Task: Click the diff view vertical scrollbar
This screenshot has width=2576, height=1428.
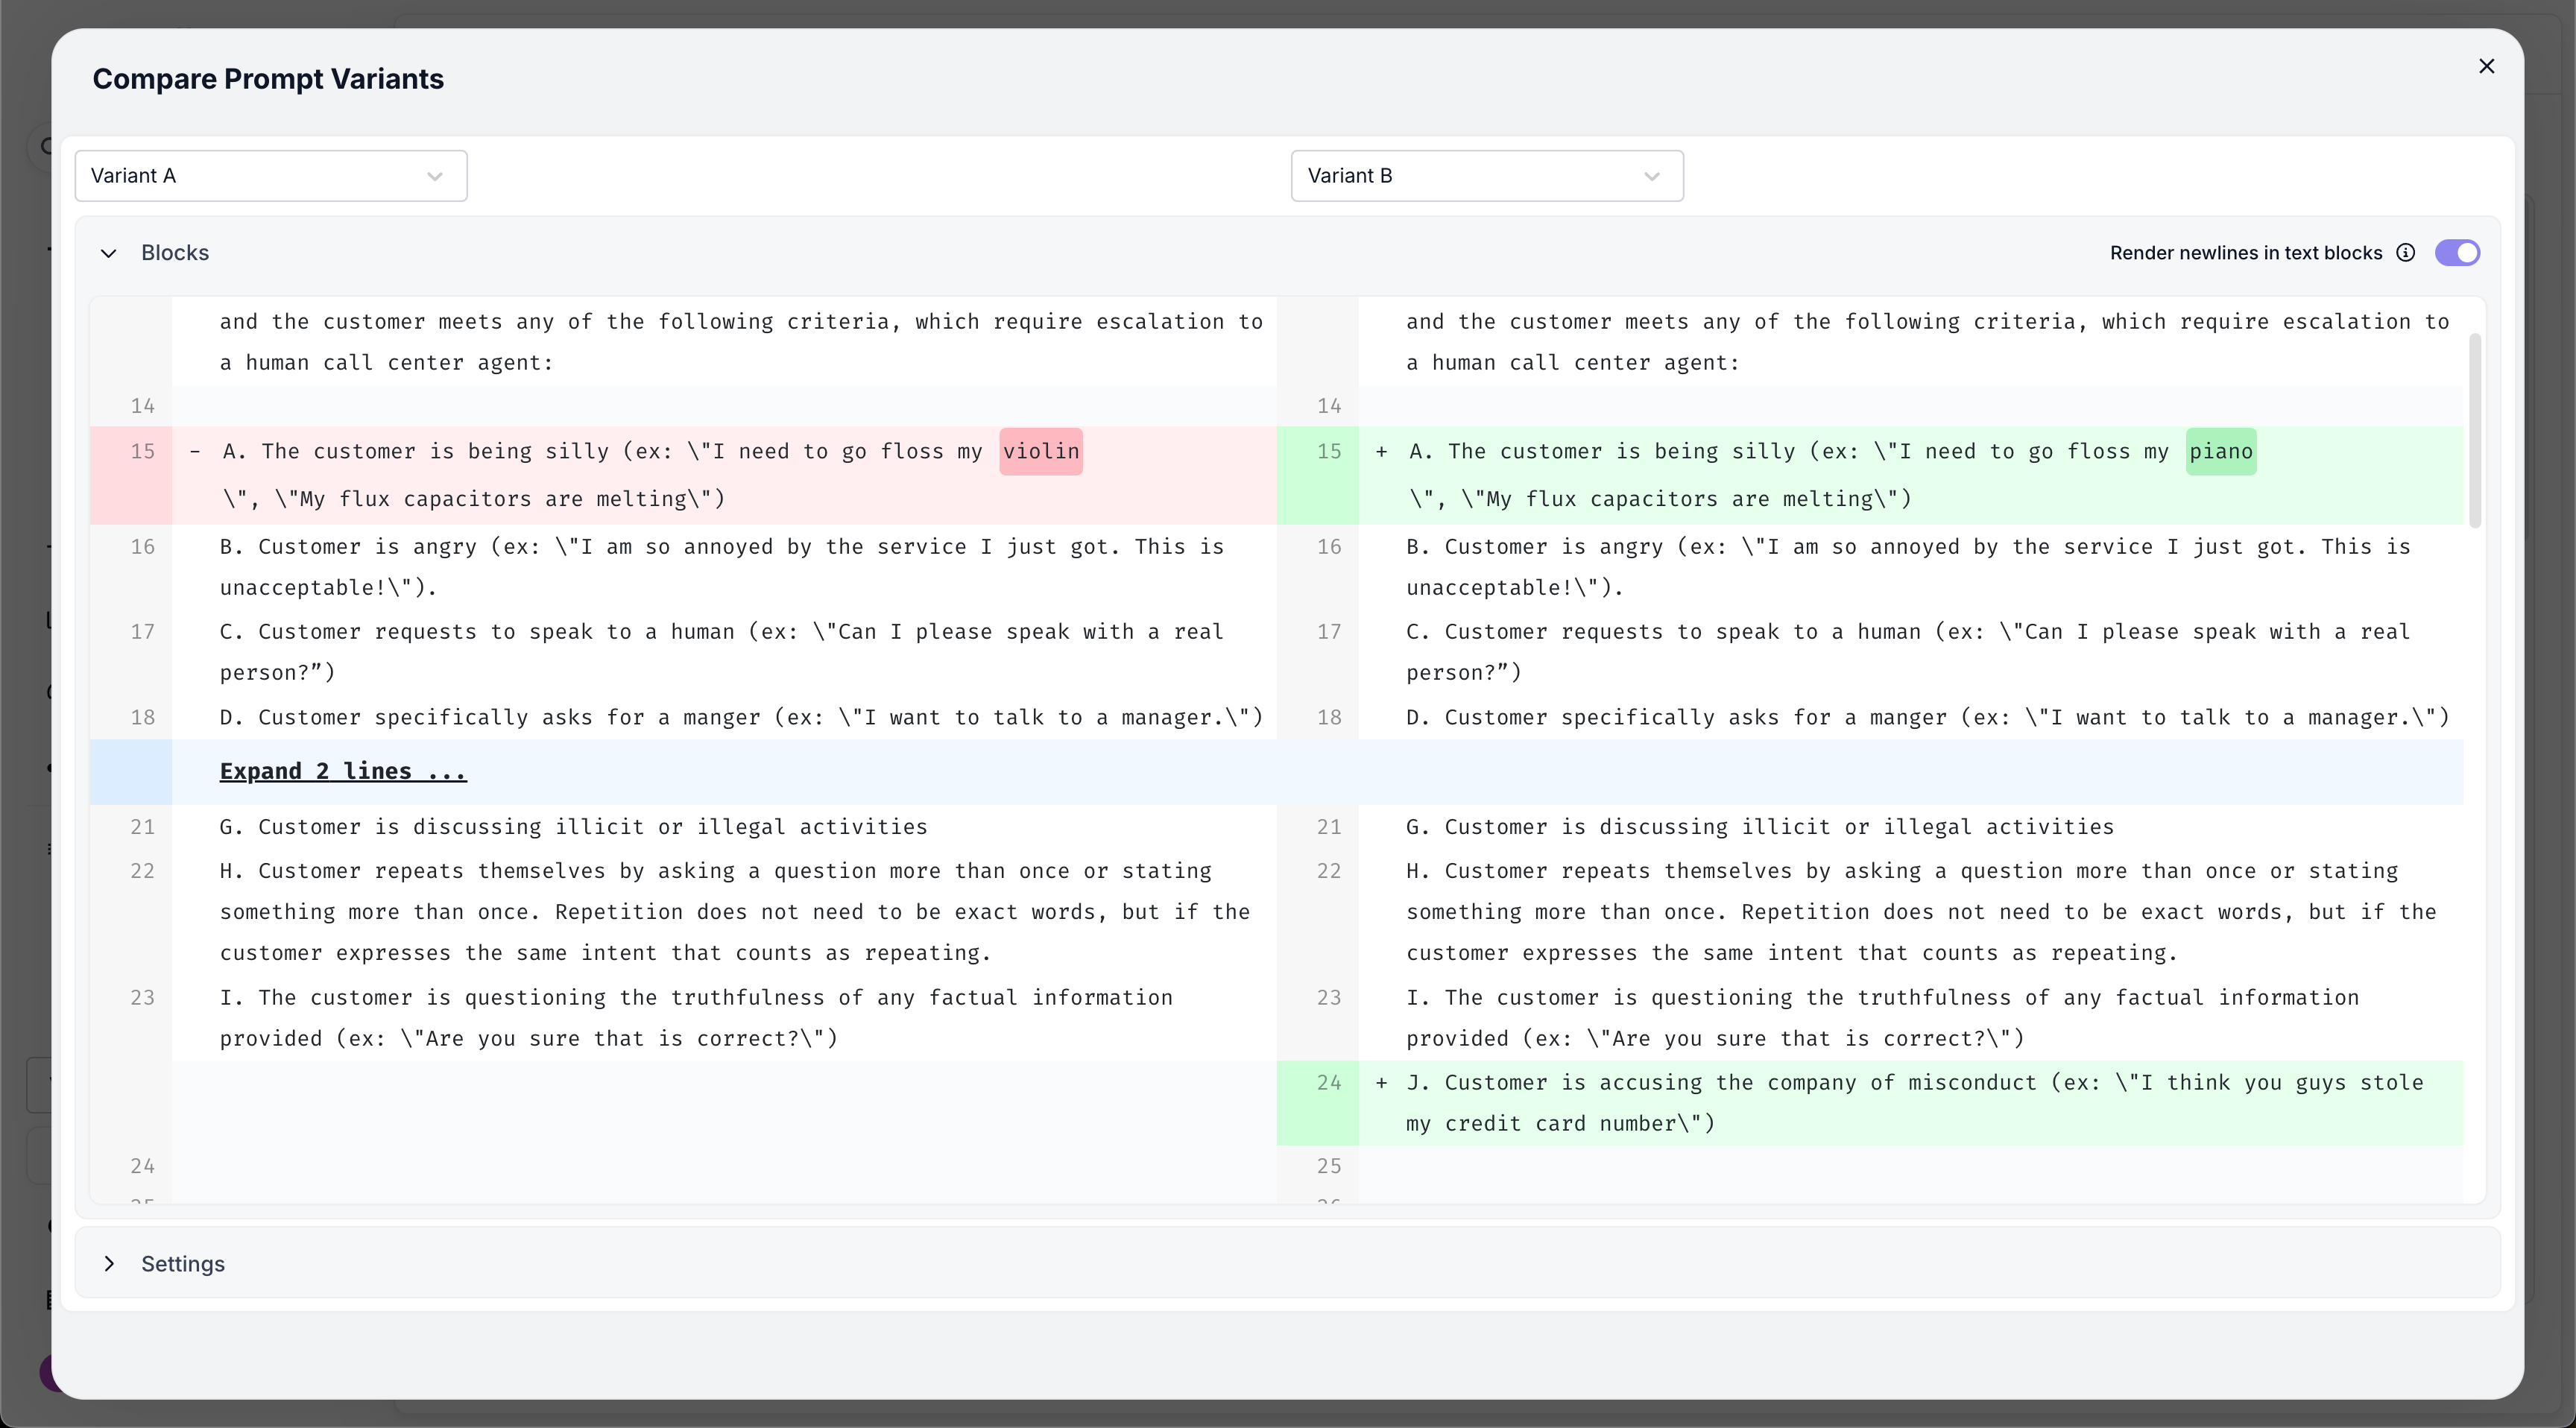Action: pyautogui.click(x=2475, y=430)
